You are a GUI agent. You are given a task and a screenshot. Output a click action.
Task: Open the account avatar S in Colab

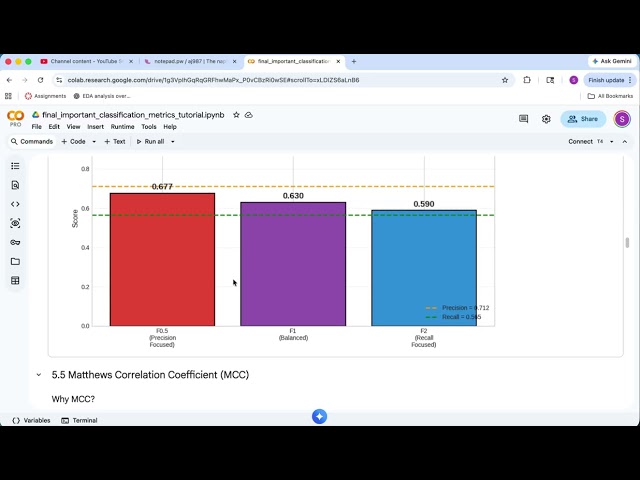pos(622,119)
